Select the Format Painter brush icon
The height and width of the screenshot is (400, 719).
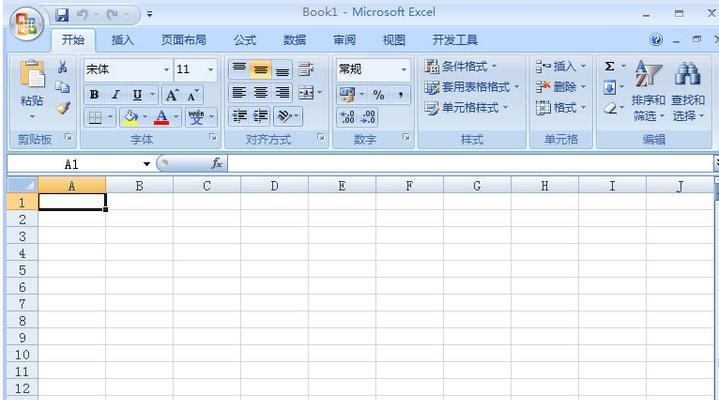[63, 108]
